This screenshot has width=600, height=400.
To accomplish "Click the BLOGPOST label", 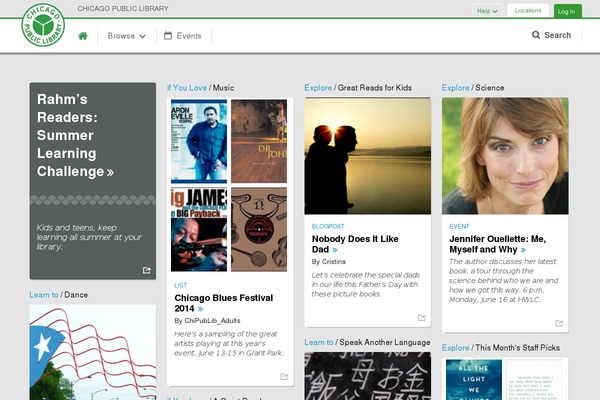I will (x=328, y=226).
